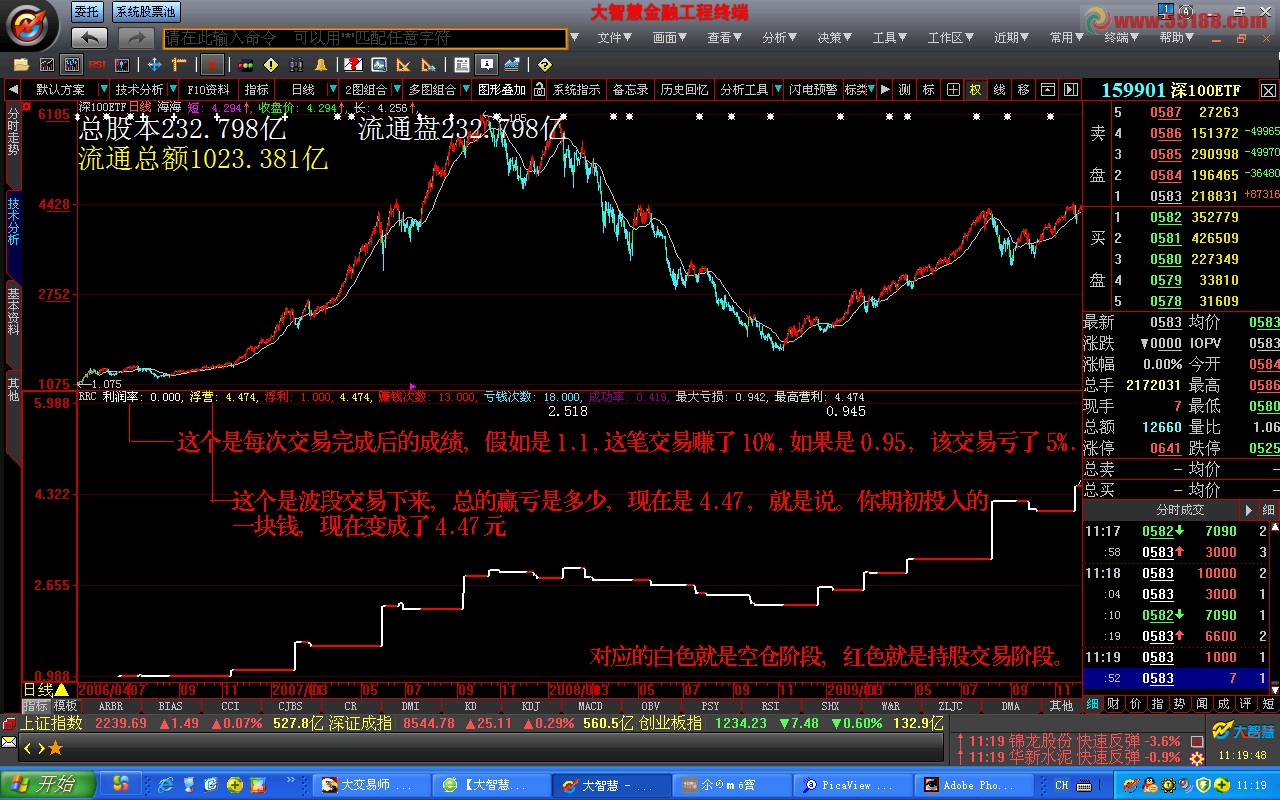This screenshot has width=1280, height=800.
Task: Click the open folder toolbar icon
Action: click(x=21, y=65)
